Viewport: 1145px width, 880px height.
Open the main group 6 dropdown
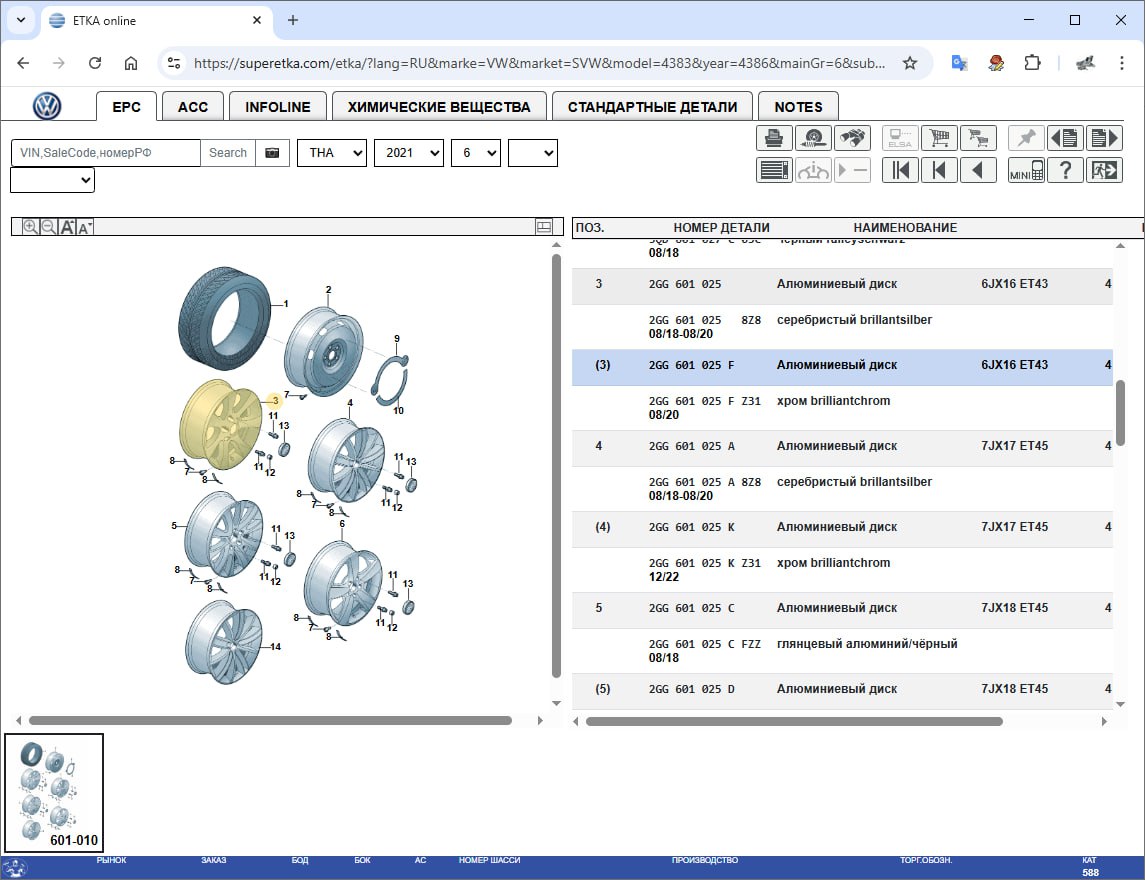tap(476, 153)
